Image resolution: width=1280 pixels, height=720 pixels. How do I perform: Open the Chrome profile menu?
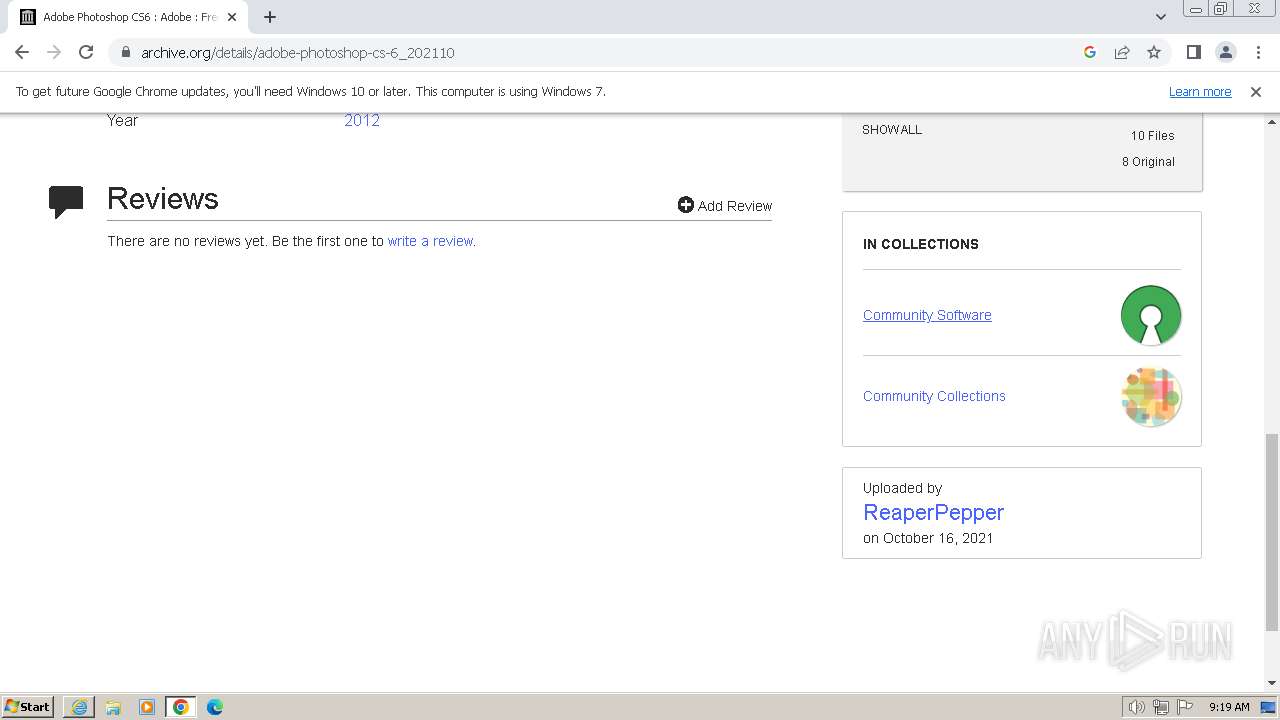pyautogui.click(x=1225, y=52)
